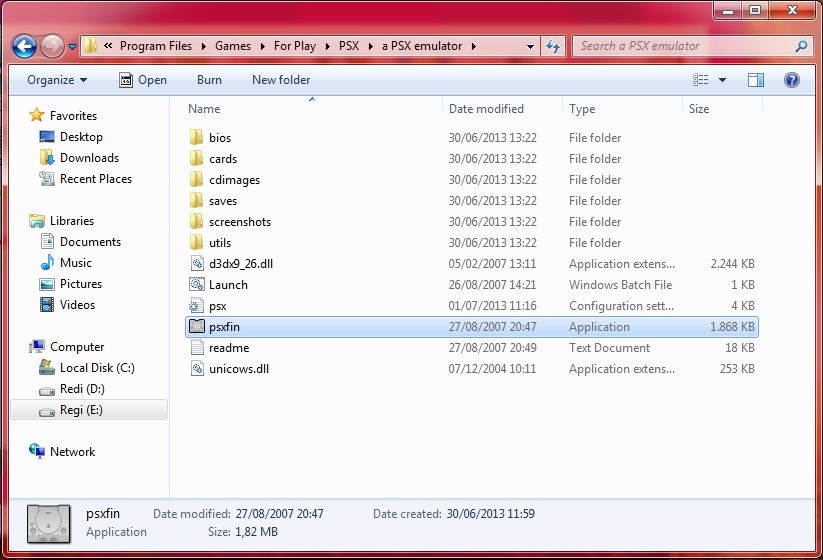Expand the arrow after a PSX emulator
Screen dimensions: 823x560
(x=473, y=46)
